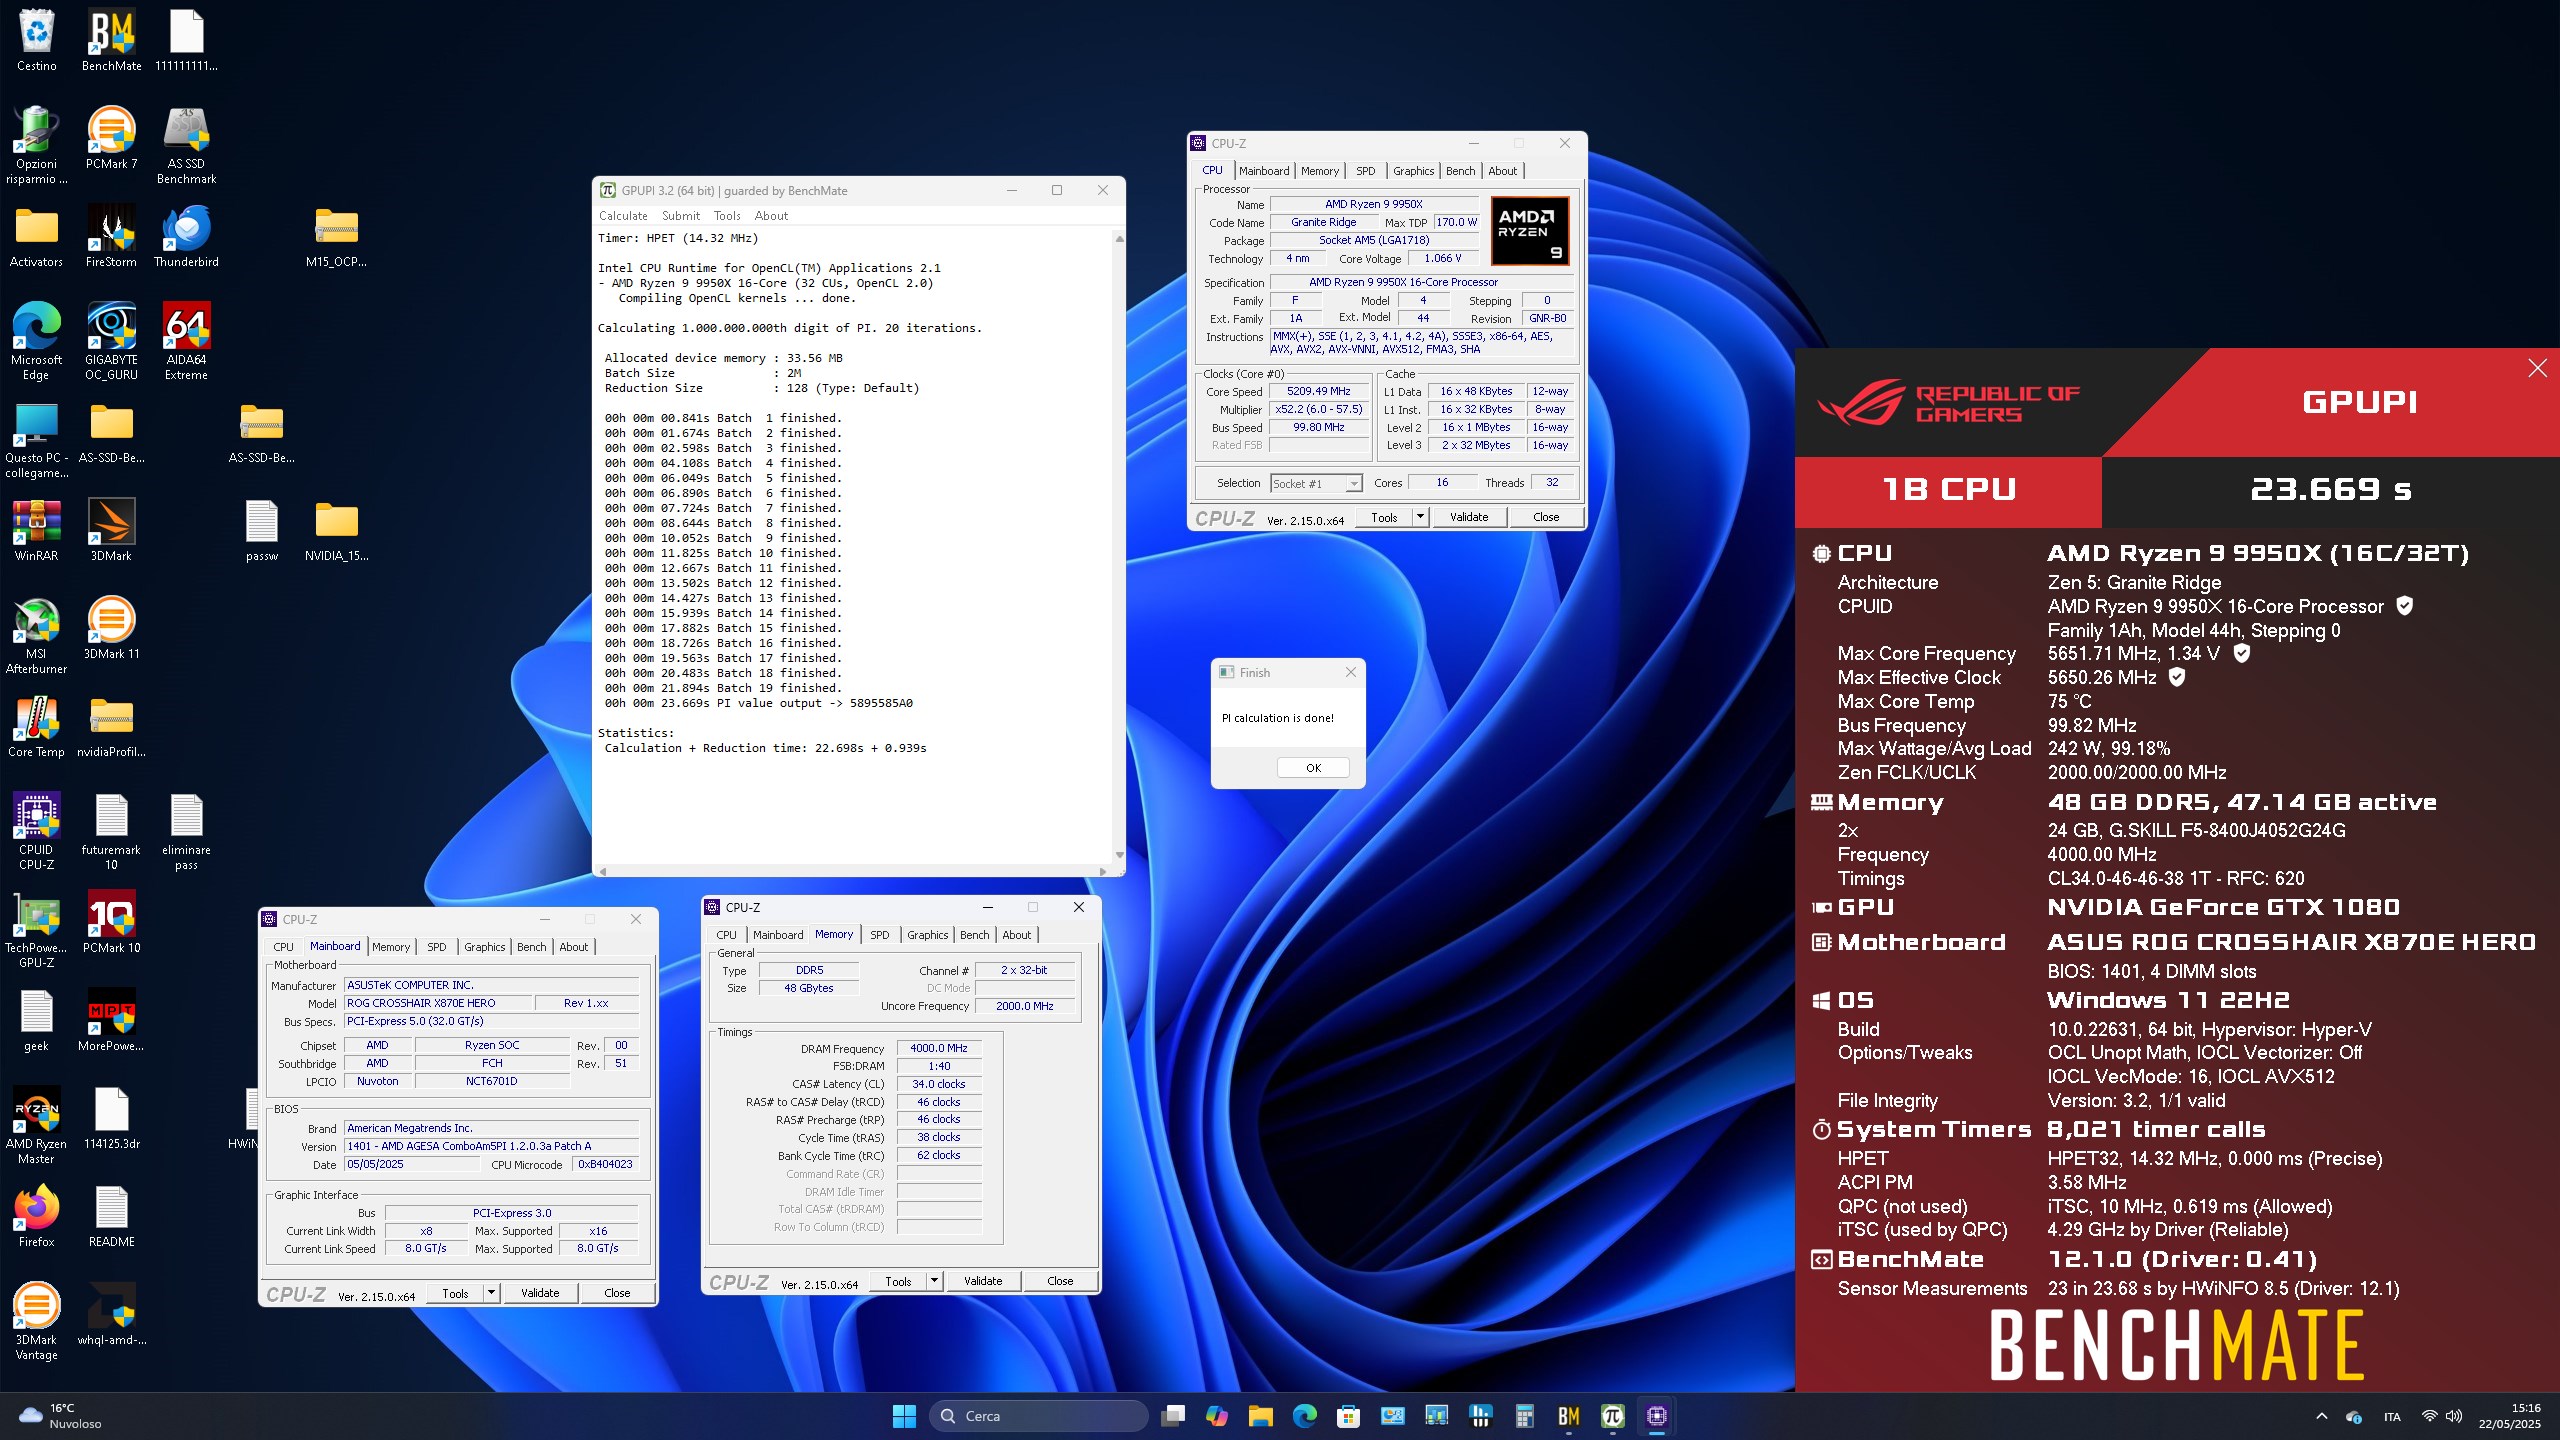Image resolution: width=2560 pixels, height=1440 pixels.
Task: Open About tab in CPU-Z Memory window
Action: (x=1017, y=935)
